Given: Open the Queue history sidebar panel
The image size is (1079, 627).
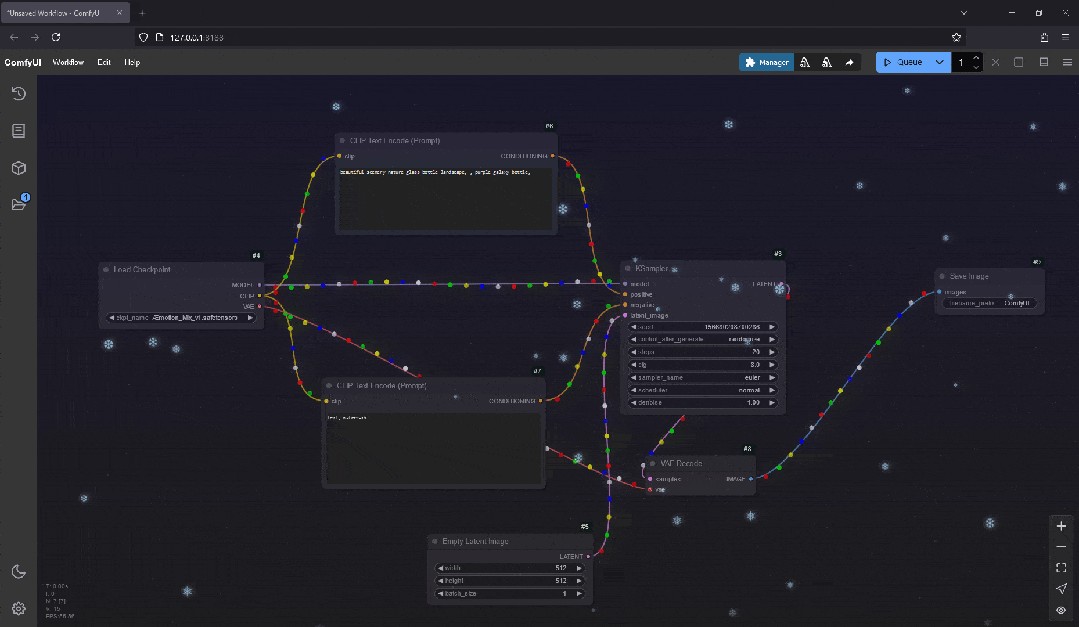Looking at the screenshot, I should click(19, 93).
